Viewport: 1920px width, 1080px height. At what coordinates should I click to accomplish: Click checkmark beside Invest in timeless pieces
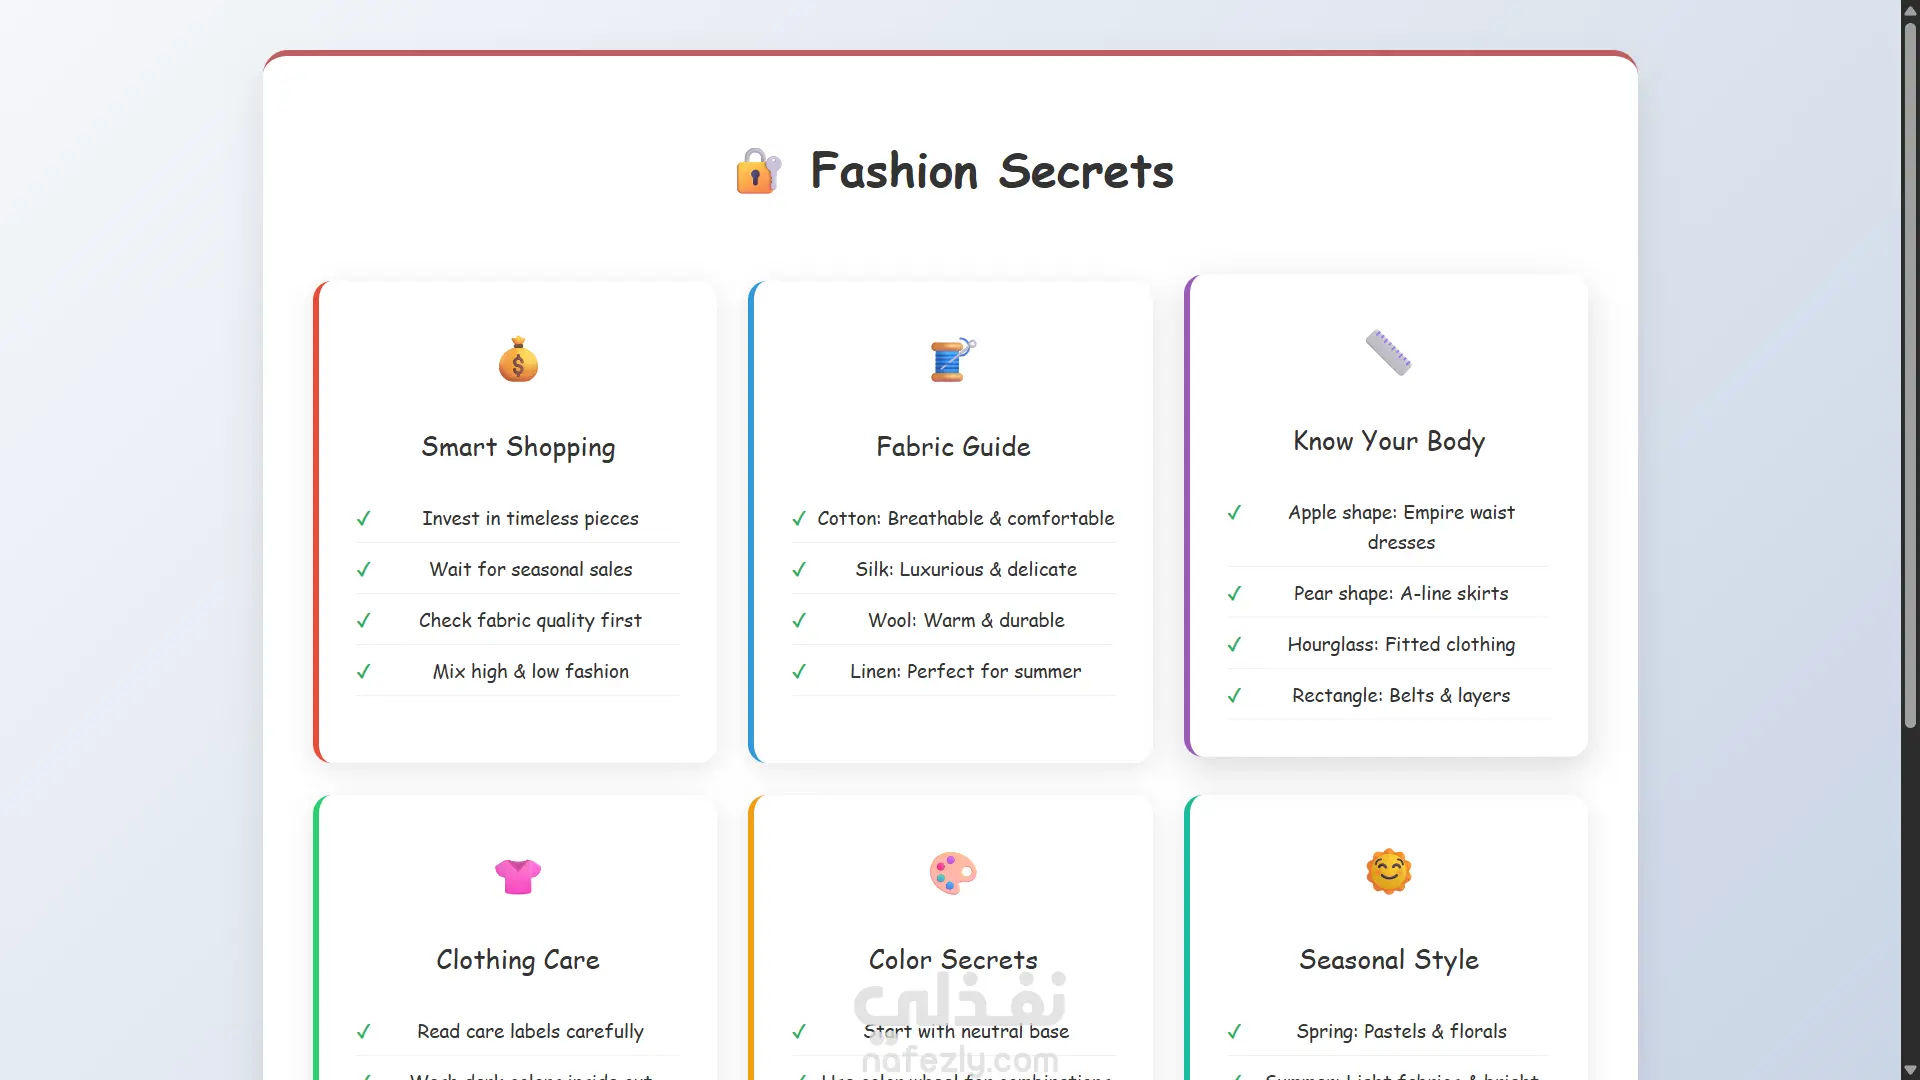364,519
